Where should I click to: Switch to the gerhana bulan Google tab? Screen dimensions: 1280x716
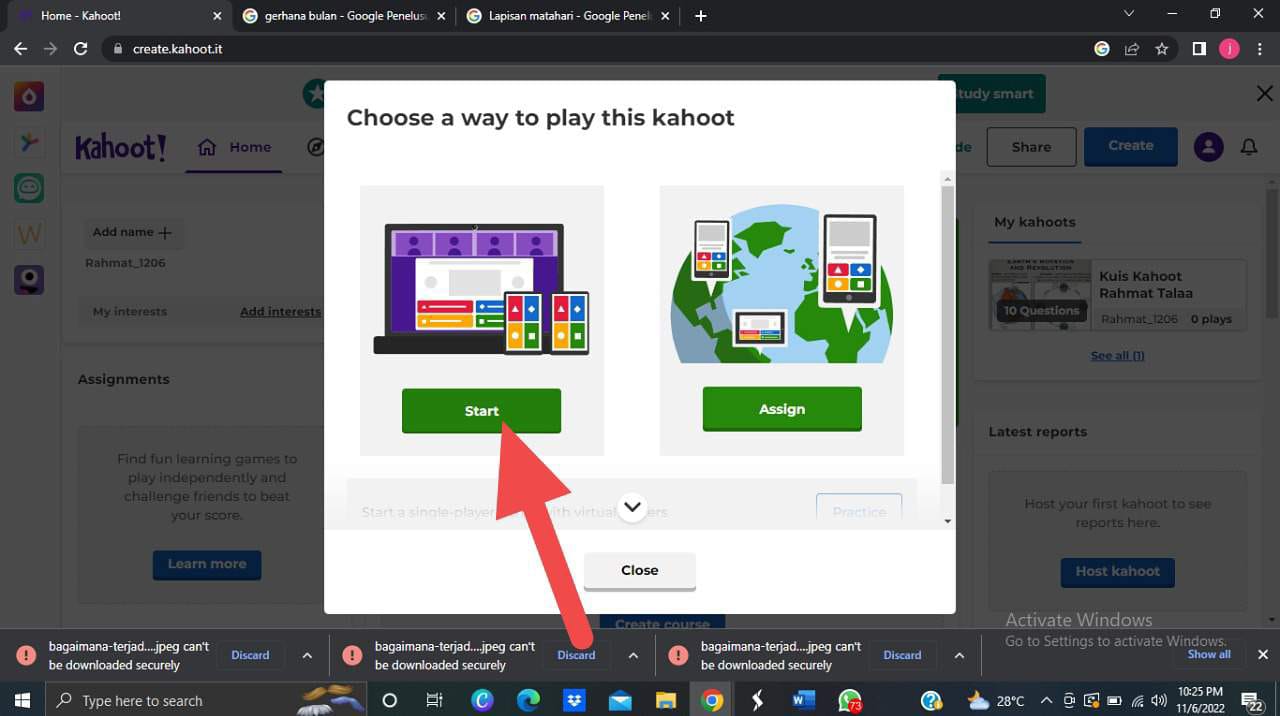point(344,16)
